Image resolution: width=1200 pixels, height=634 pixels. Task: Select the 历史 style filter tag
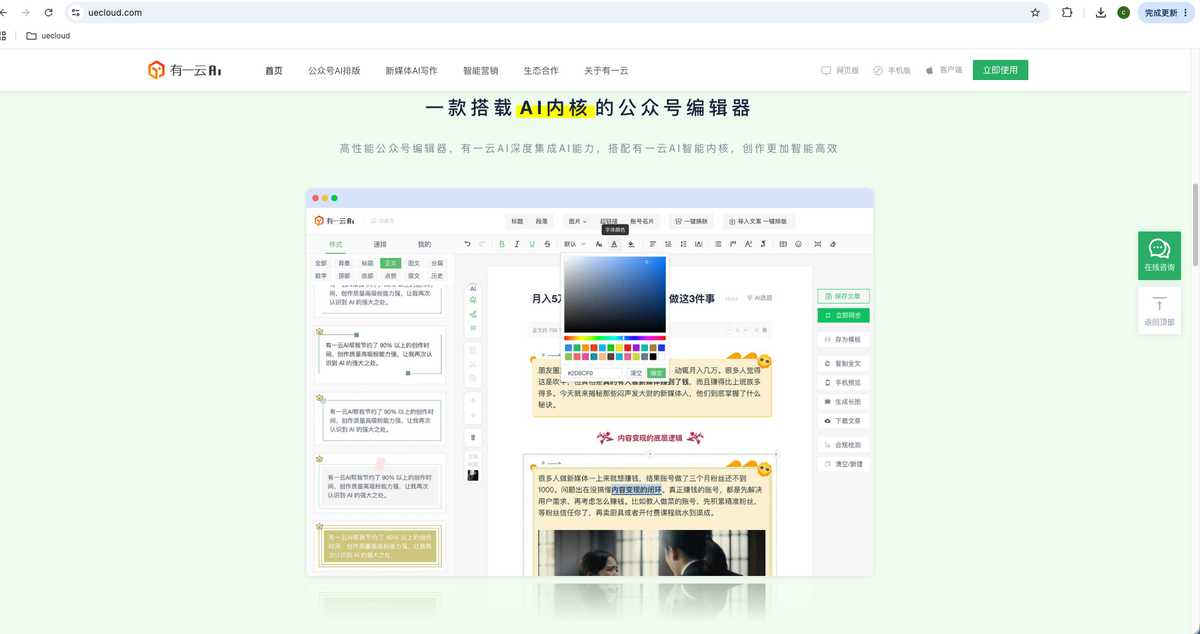coord(436,275)
